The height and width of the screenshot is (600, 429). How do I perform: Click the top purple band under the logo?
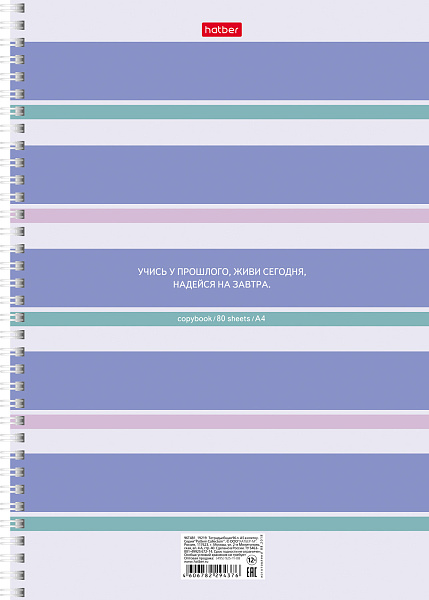(x=219, y=71)
